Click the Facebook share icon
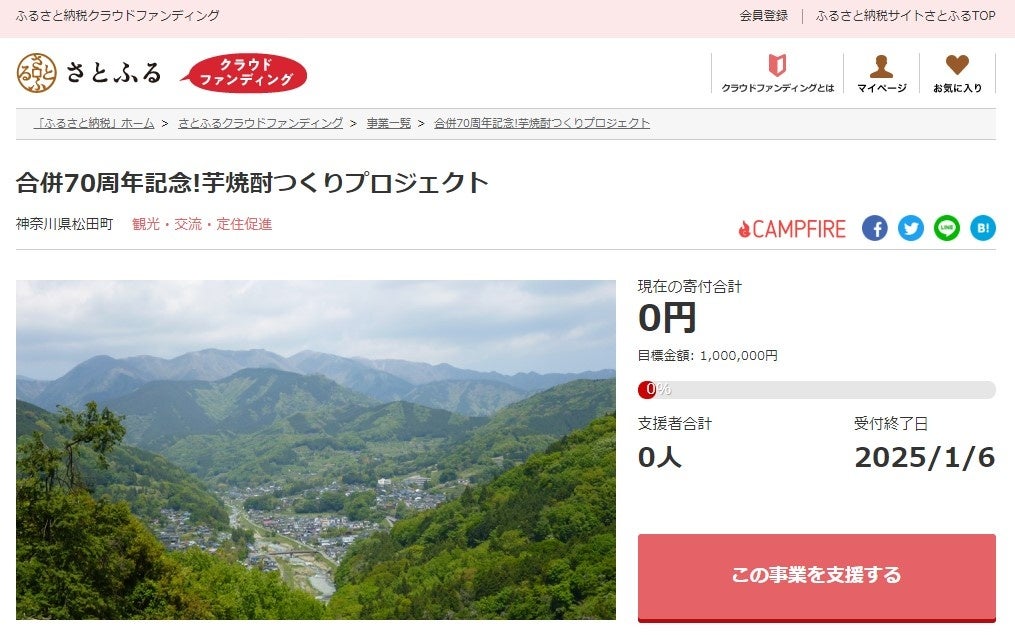The width and height of the screenshot is (1015, 635). pyautogui.click(x=875, y=228)
